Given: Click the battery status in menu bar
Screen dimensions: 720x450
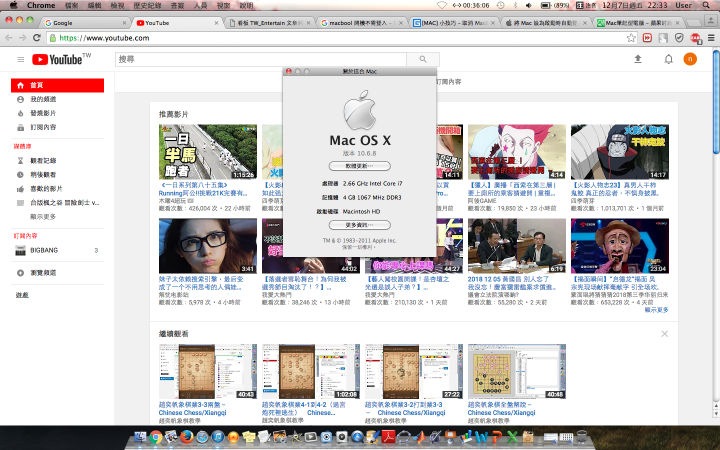Looking at the screenshot, I should pos(555,5).
